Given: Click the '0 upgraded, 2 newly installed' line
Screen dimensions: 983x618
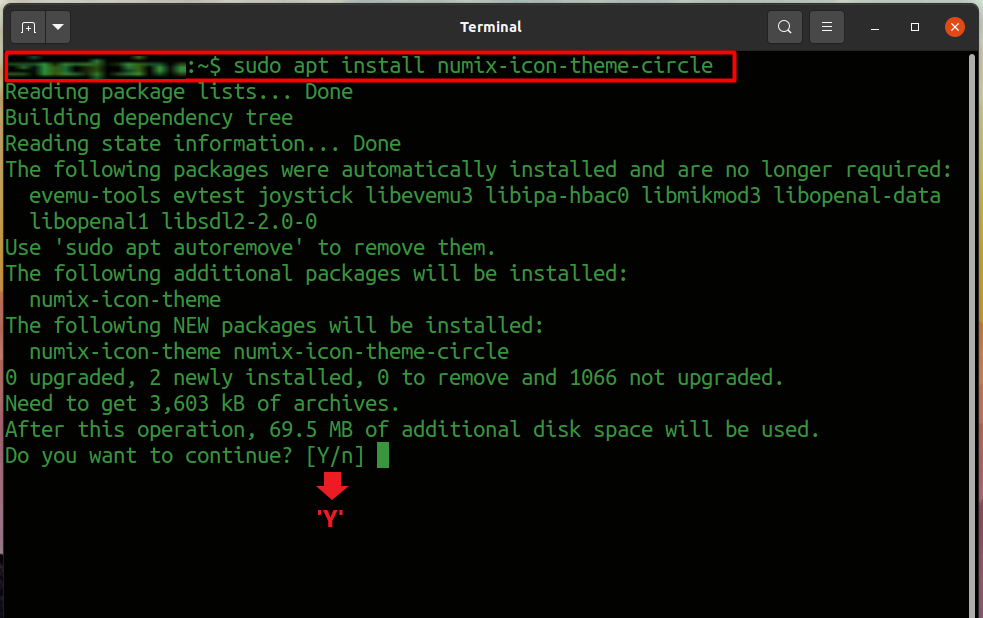Looking at the screenshot, I should [394, 378].
